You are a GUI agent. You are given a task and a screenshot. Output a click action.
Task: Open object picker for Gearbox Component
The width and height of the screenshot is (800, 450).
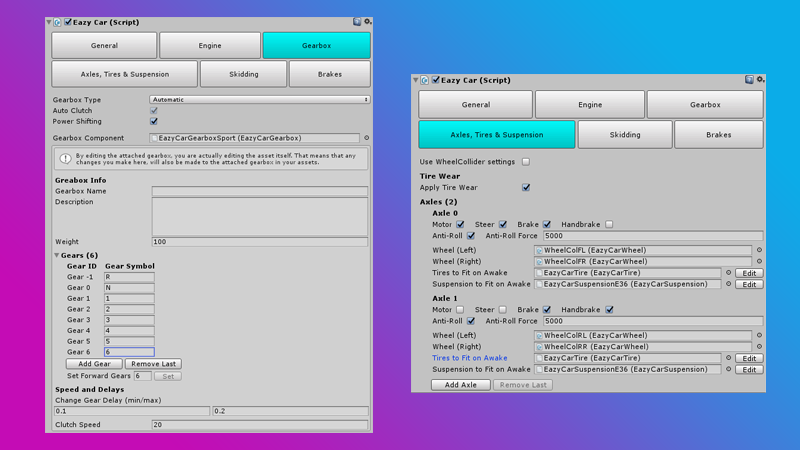[366, 138]
